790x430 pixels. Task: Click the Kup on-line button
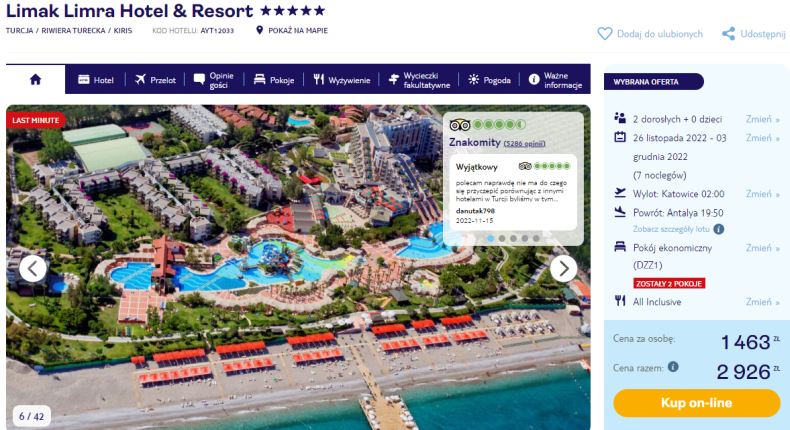[x=696, y=403]
